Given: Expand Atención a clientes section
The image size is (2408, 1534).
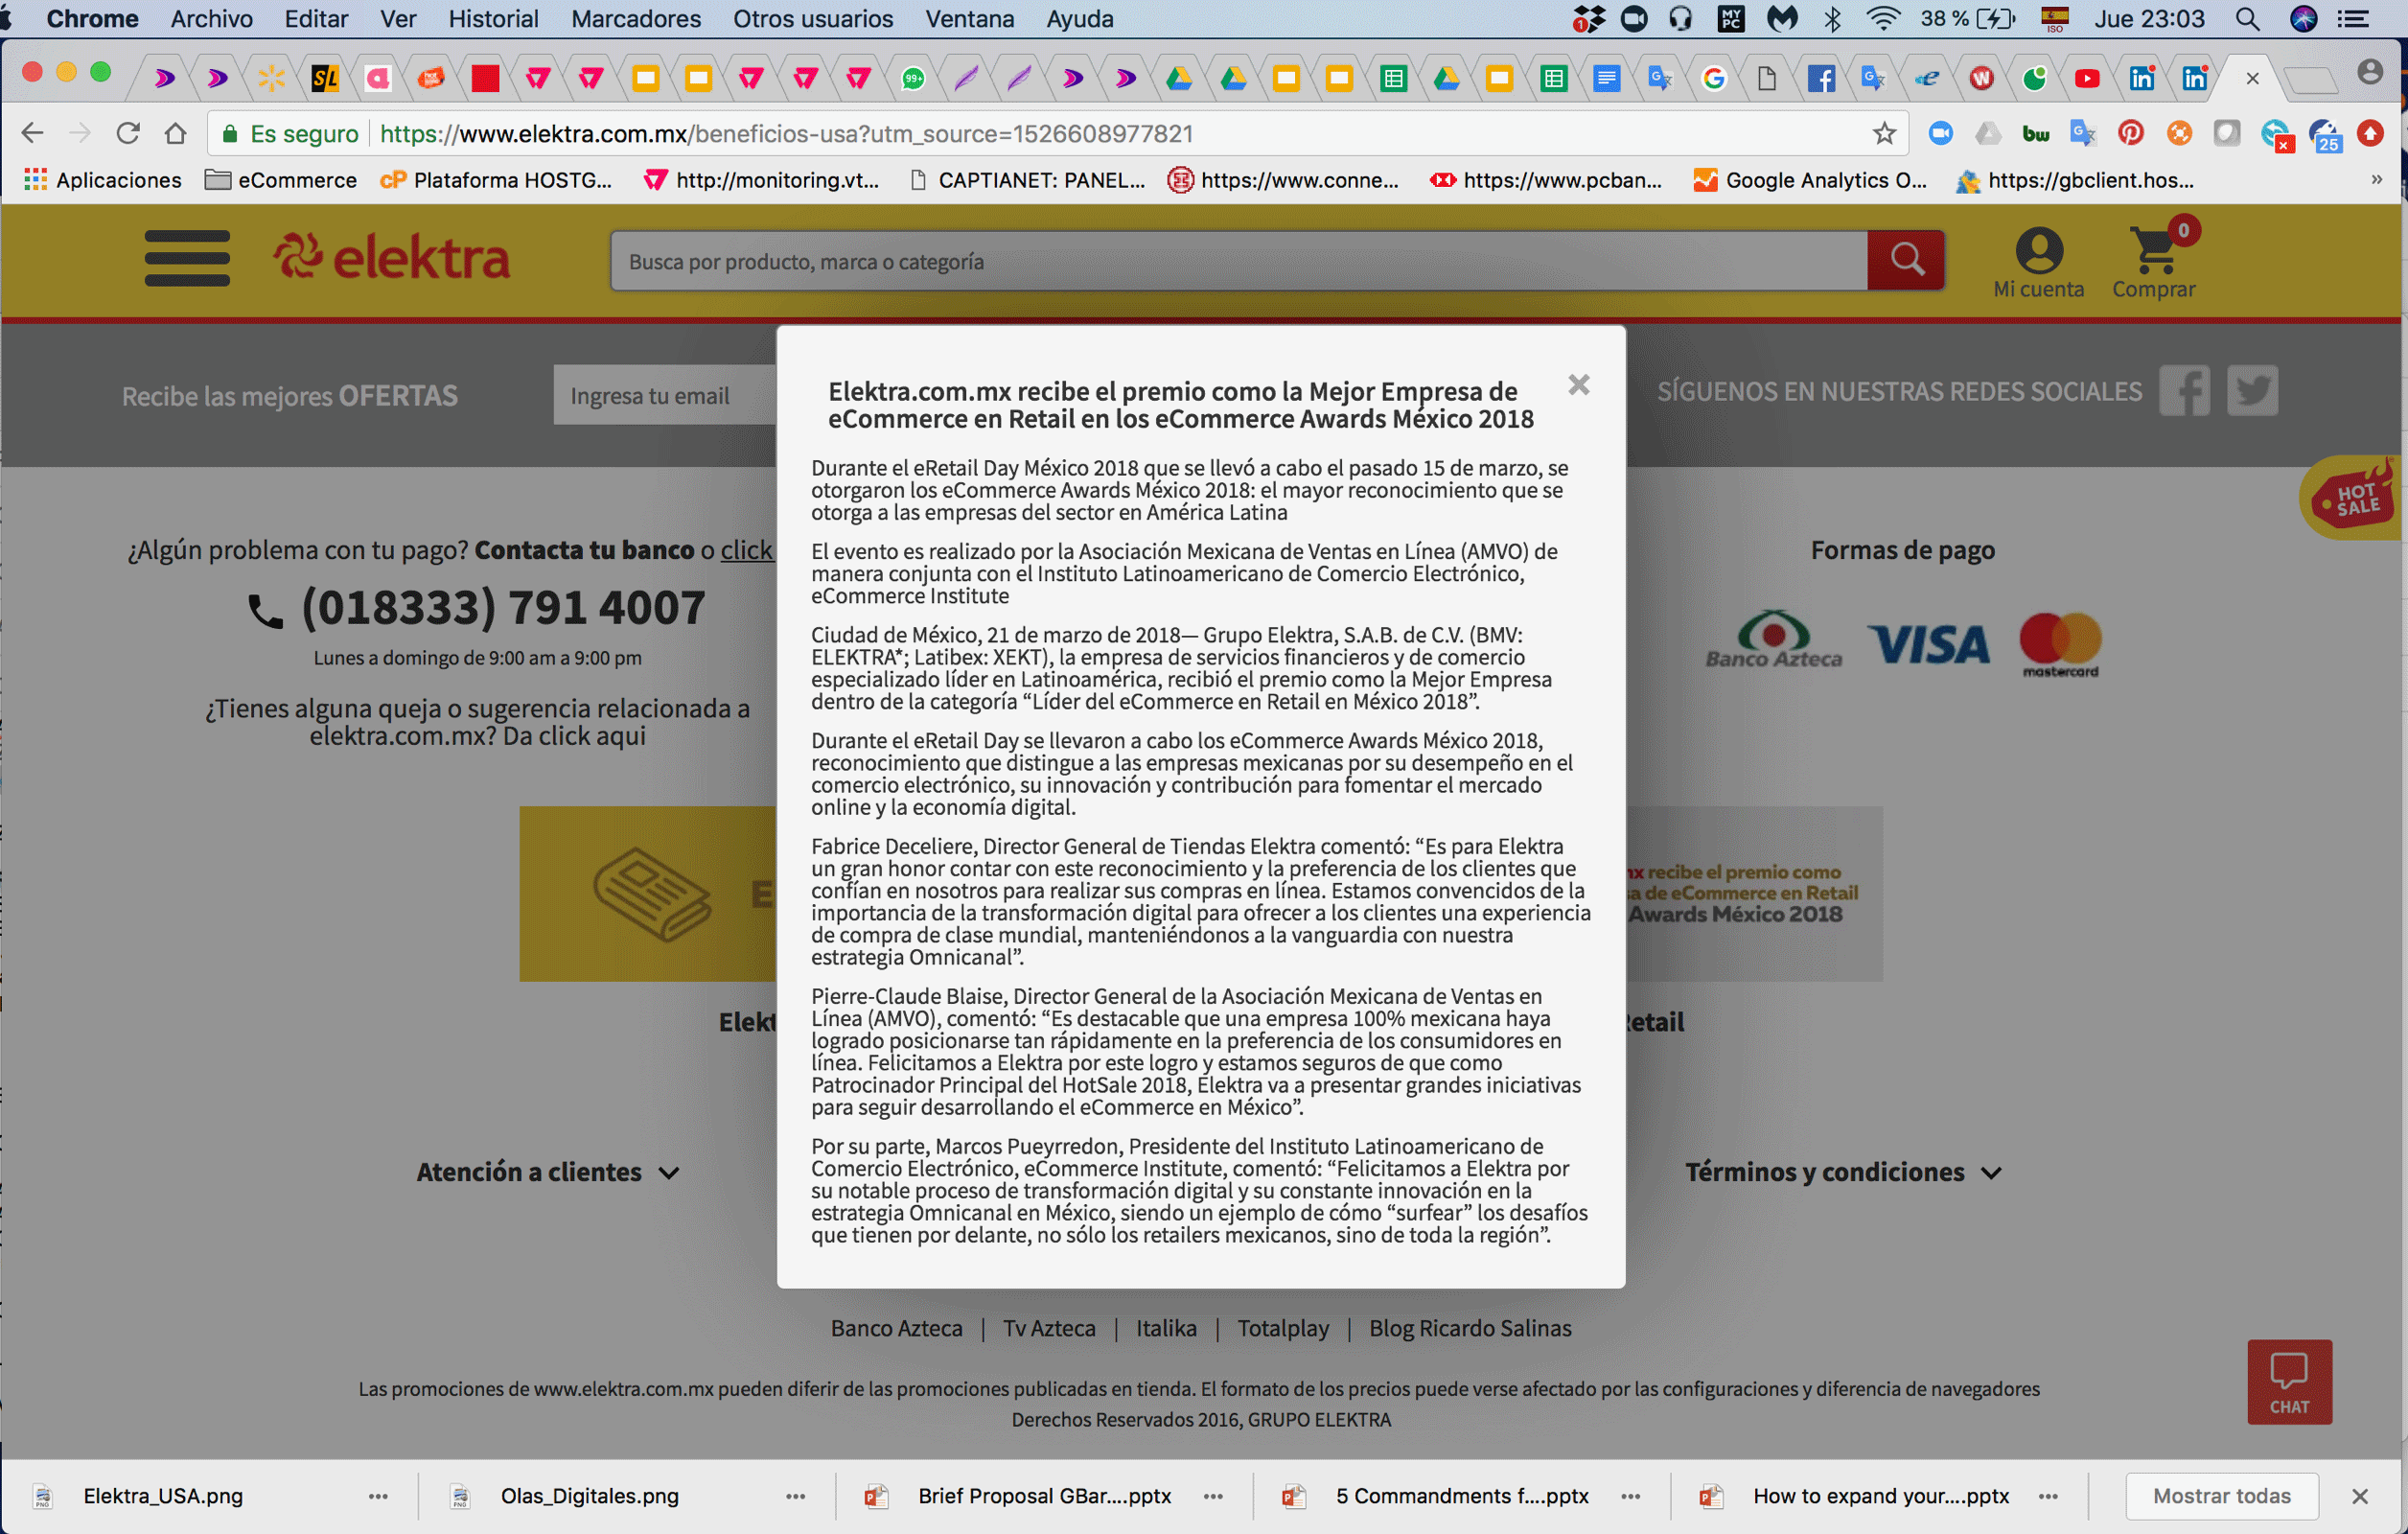Looking at the screenshot, I should coord(548,1172).
